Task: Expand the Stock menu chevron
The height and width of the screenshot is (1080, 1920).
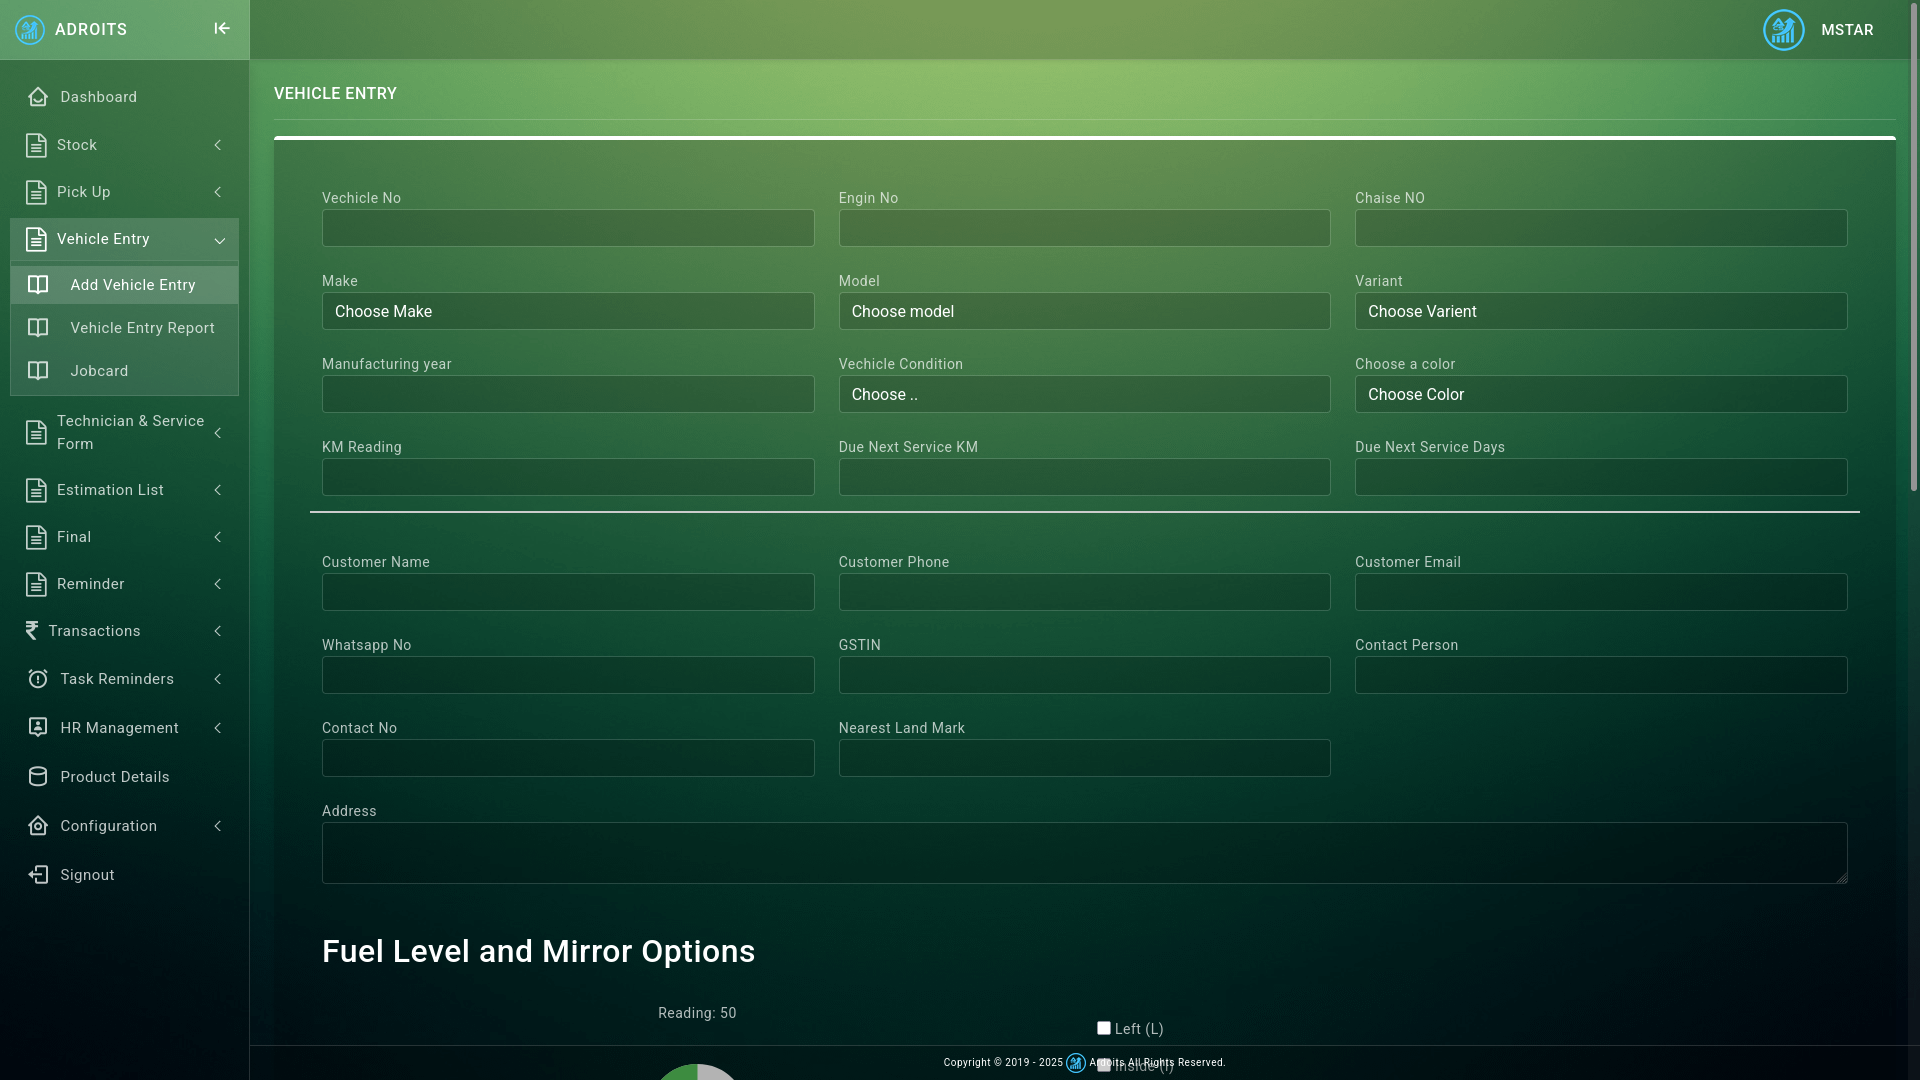Action: (x=218, y=145)
